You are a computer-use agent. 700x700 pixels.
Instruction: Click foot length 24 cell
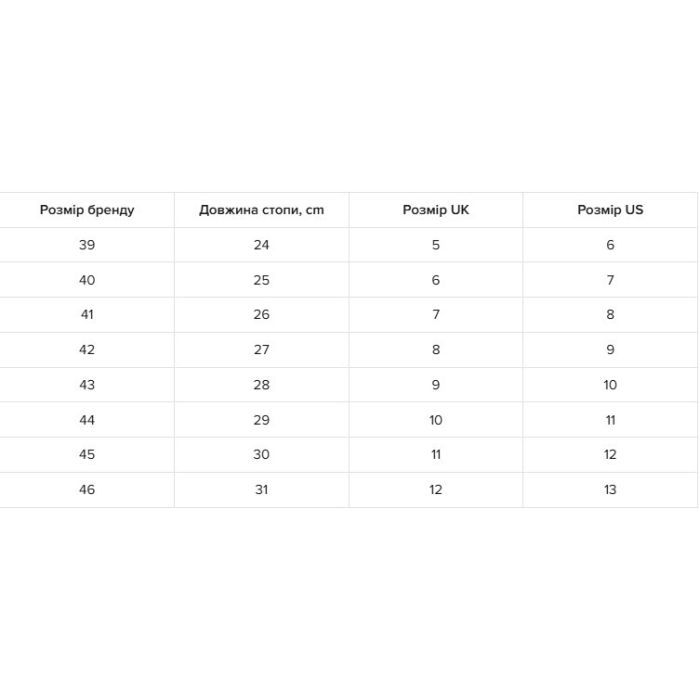262,245
